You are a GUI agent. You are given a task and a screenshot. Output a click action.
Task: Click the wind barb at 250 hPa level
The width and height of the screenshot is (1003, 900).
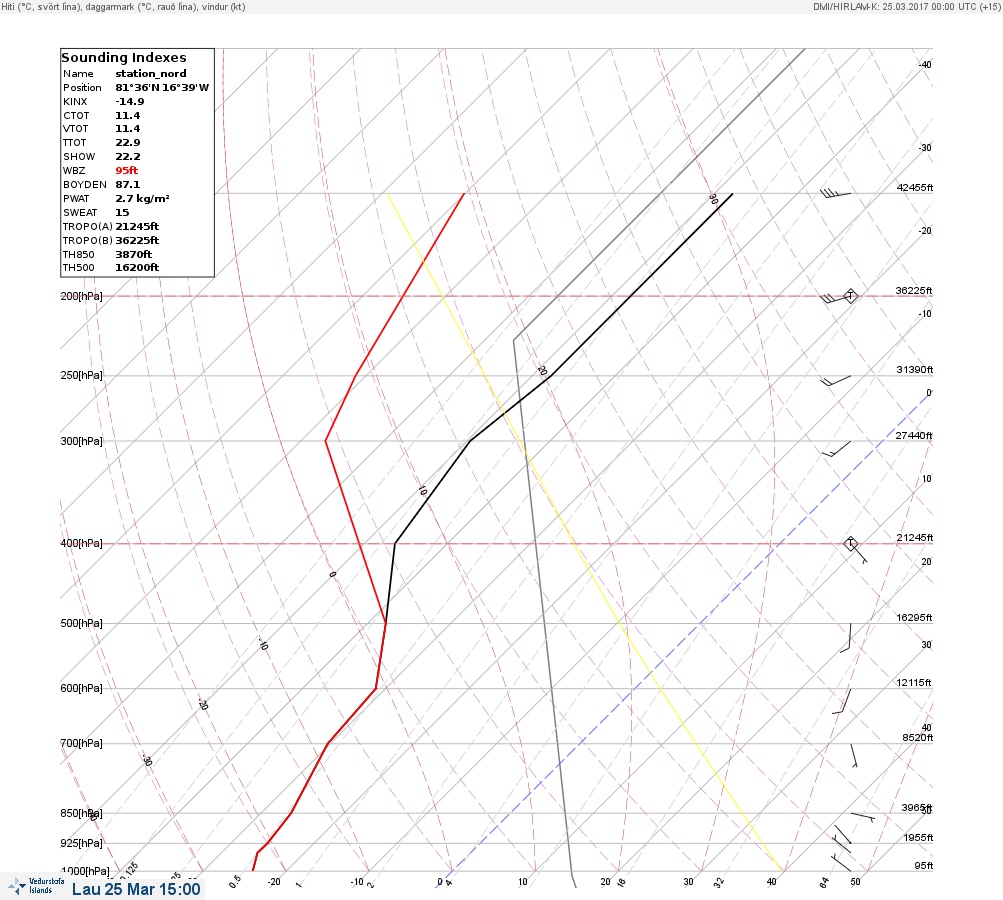pos(835,381)
